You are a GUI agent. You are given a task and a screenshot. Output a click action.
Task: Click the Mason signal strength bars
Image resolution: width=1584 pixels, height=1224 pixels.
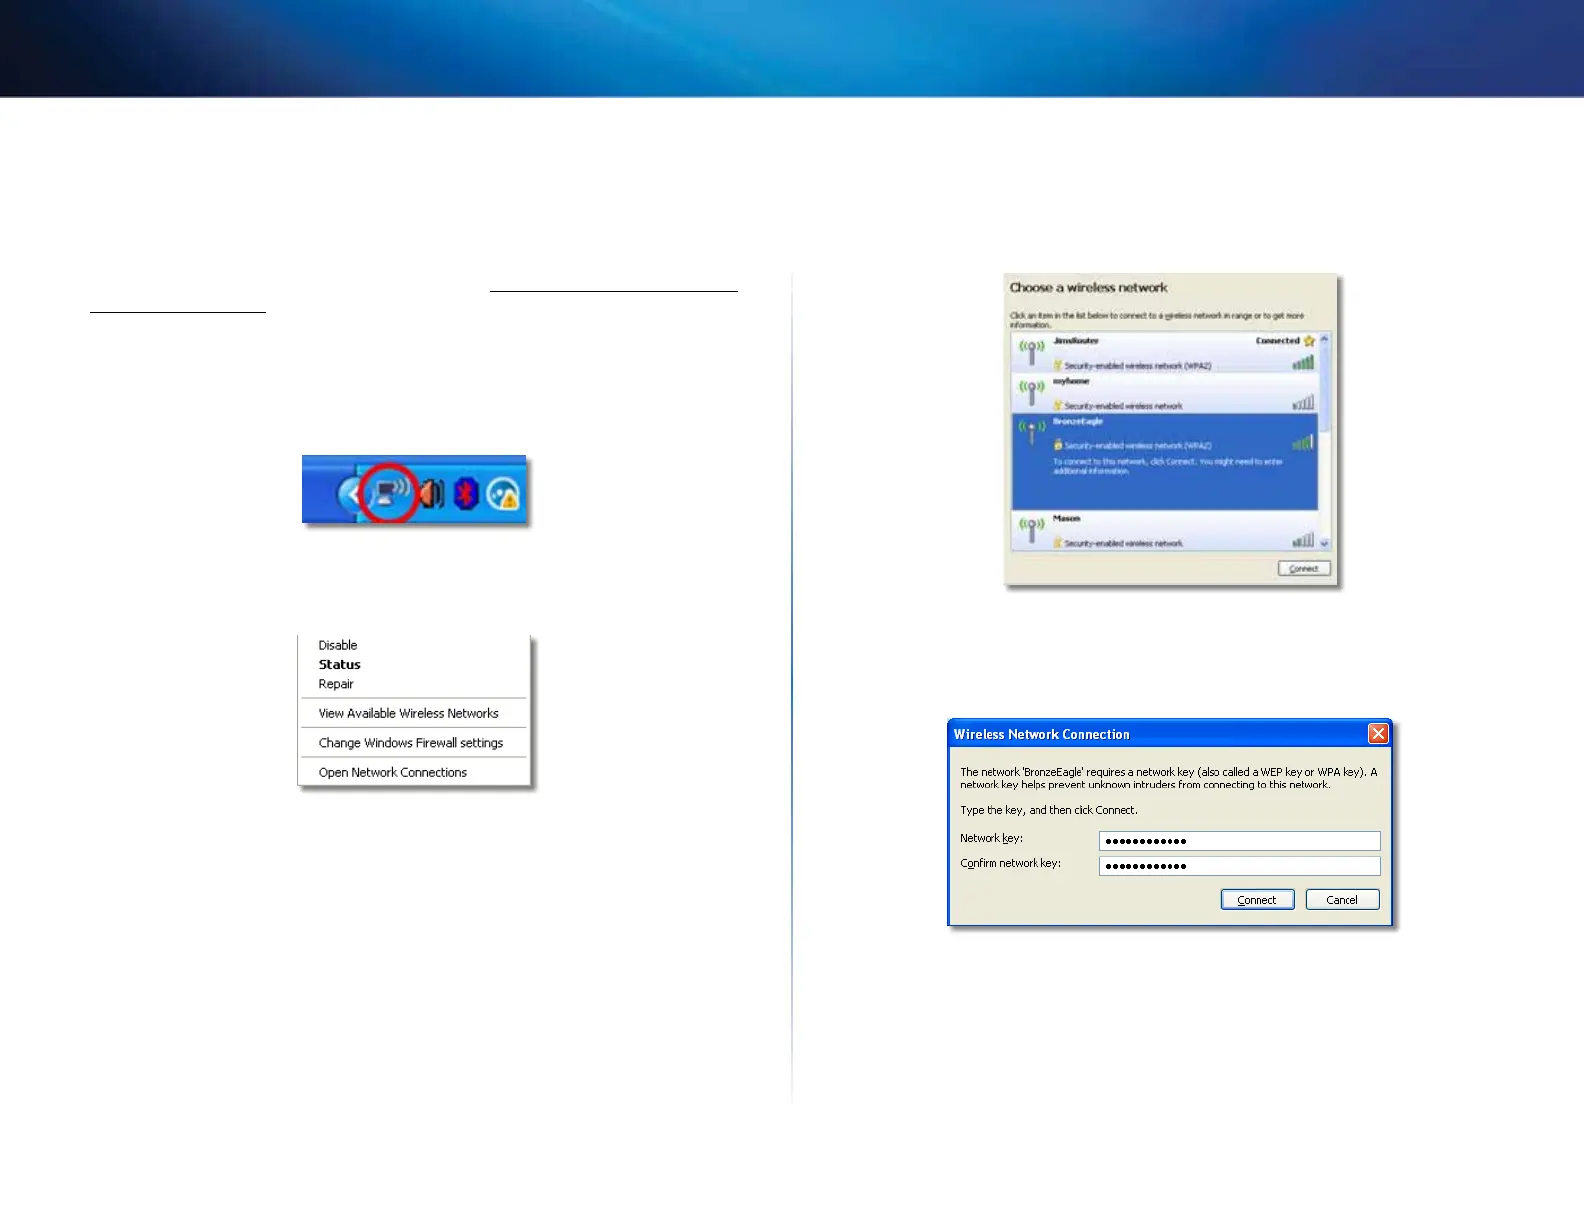(1303, 540)
